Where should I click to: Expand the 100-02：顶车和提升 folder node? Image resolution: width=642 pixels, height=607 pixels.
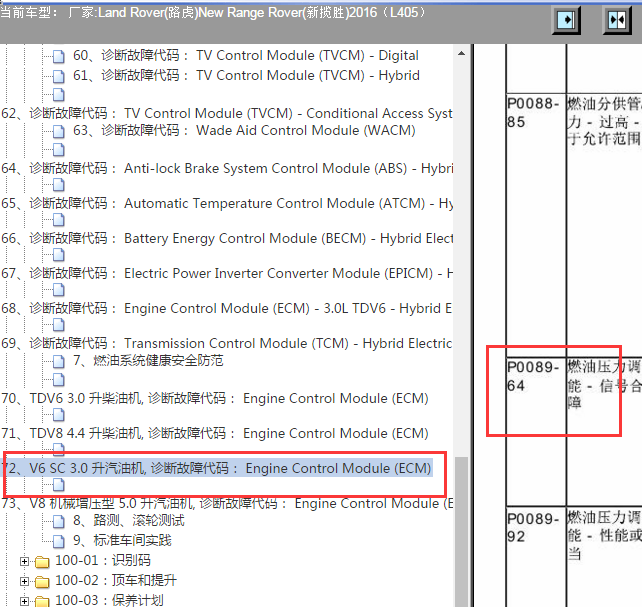(24, 581)
